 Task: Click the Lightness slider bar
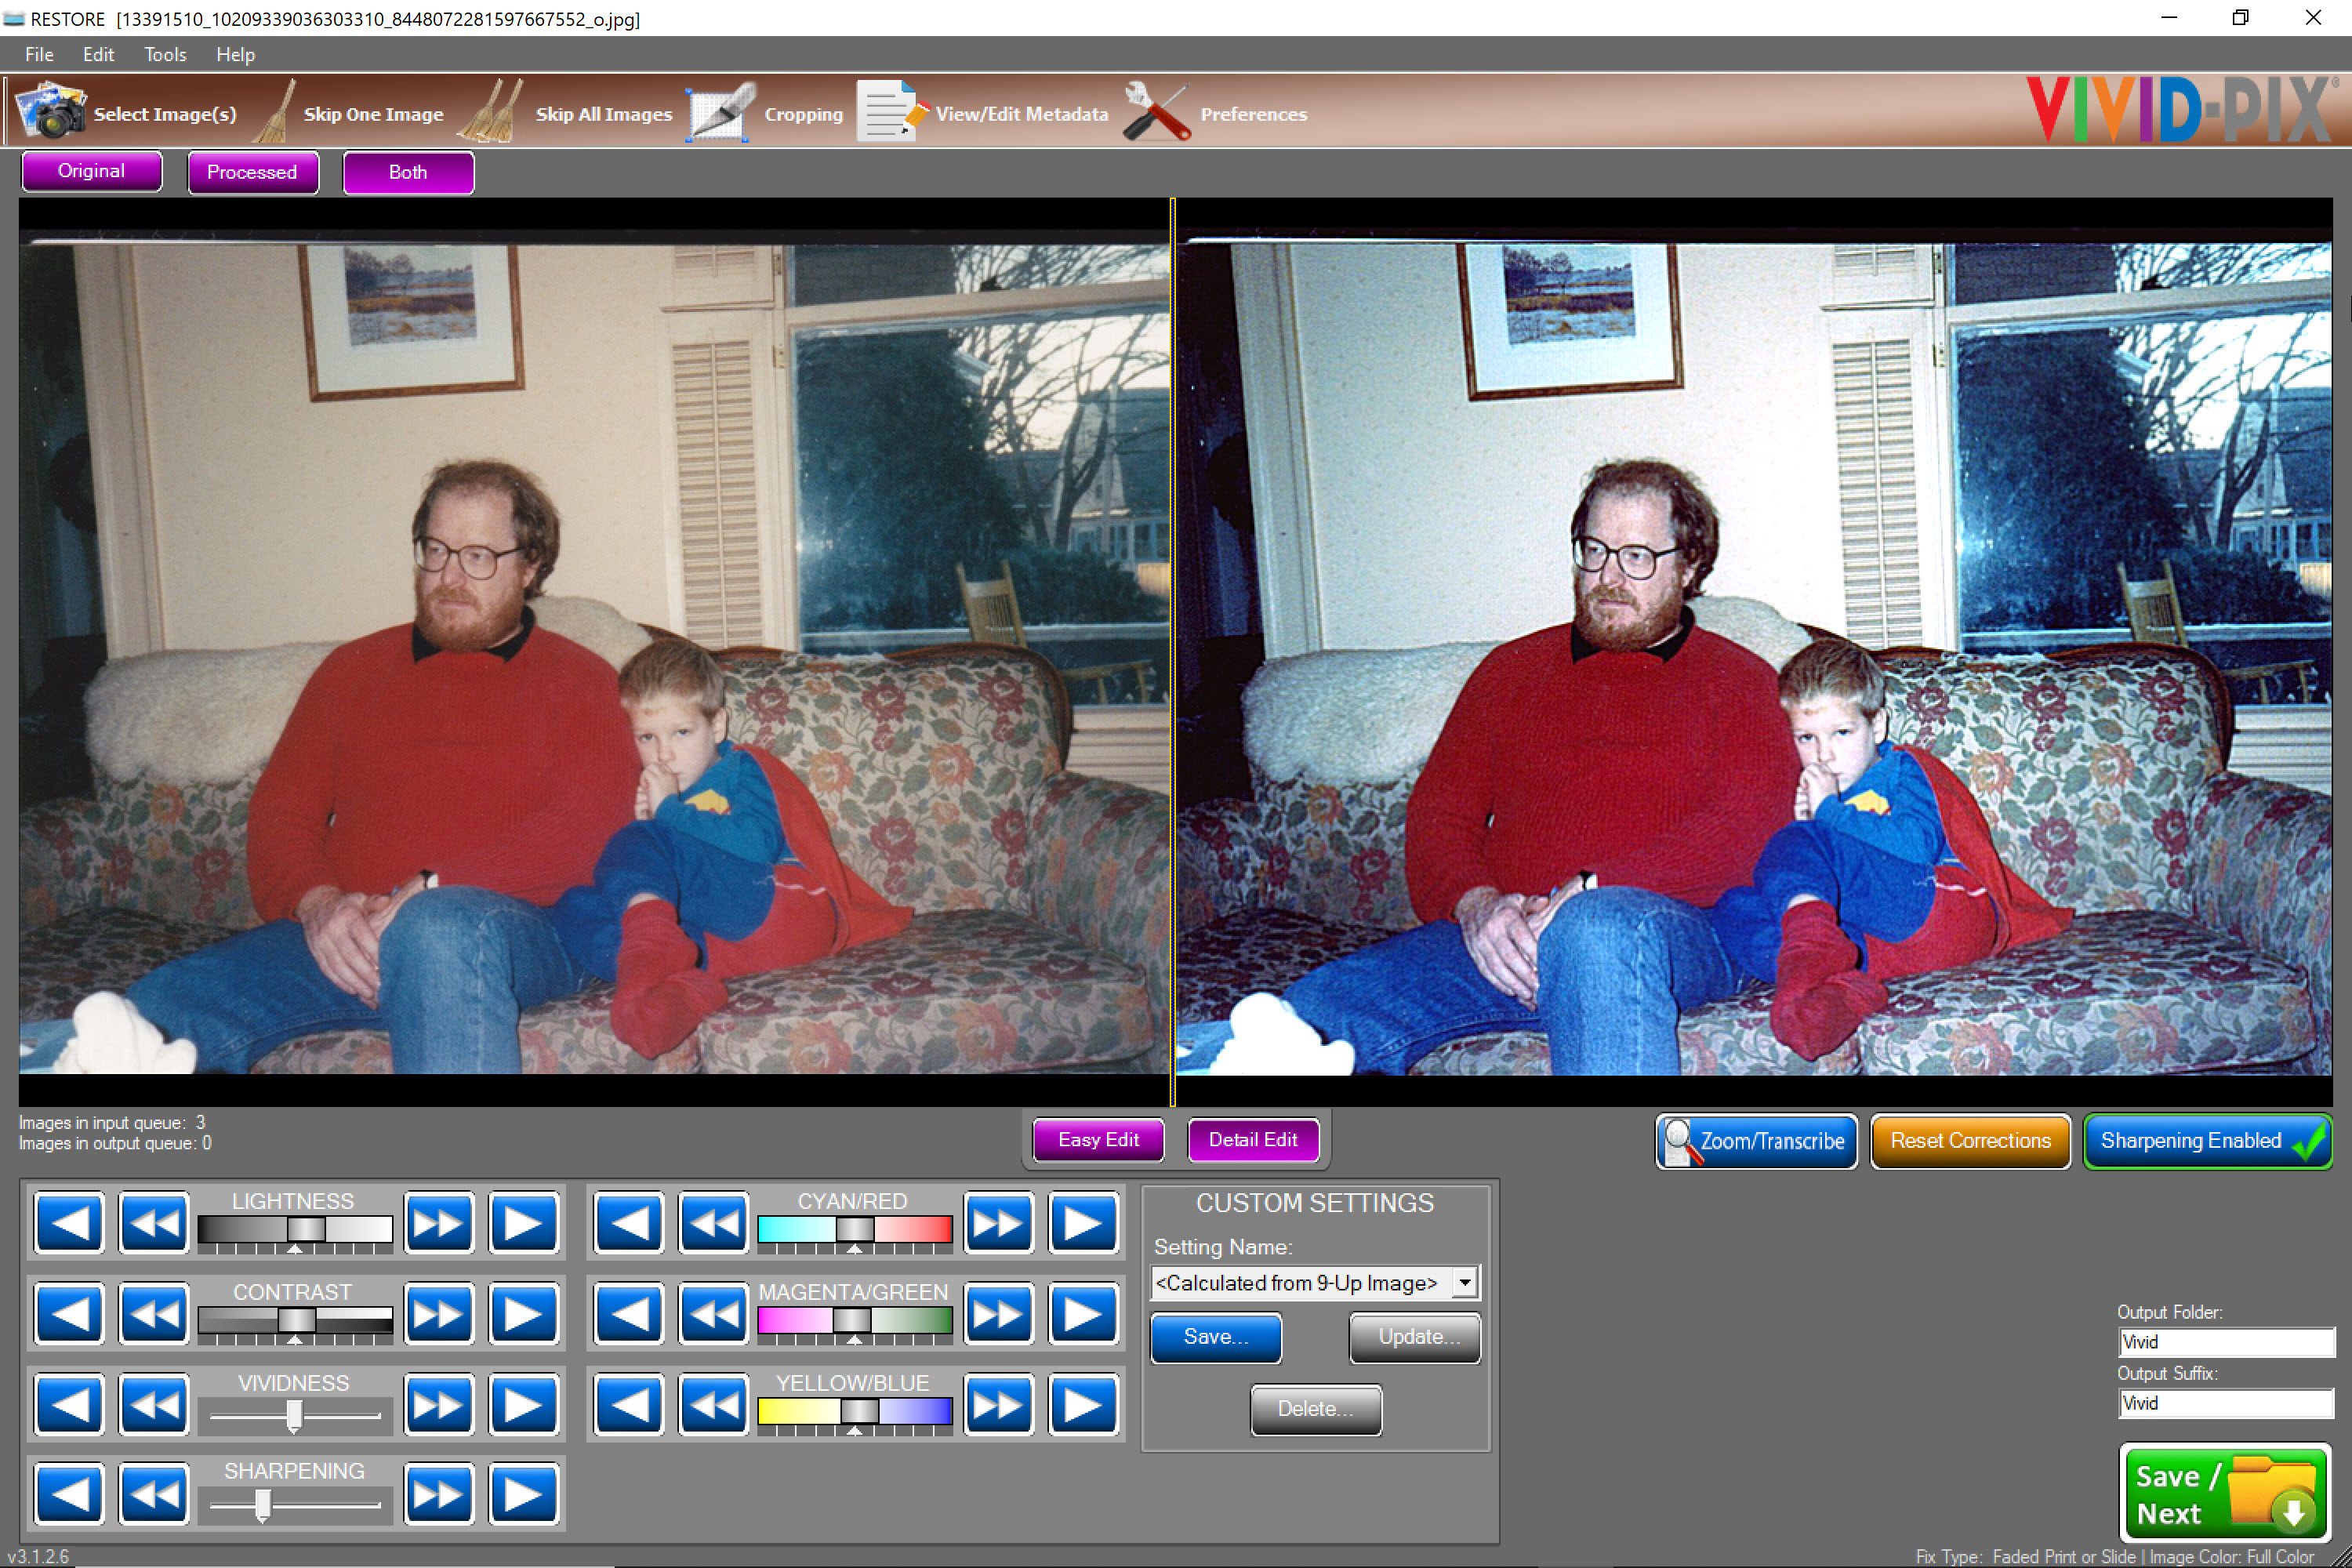[x=295, y=1229]
